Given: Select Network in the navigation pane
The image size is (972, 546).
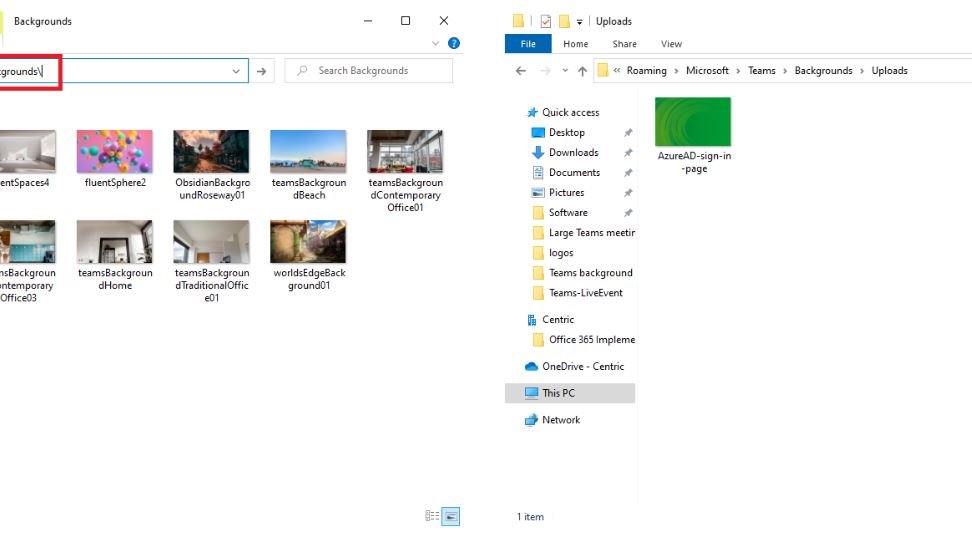Looking at the screenshot, I should [x=560, y=420].
